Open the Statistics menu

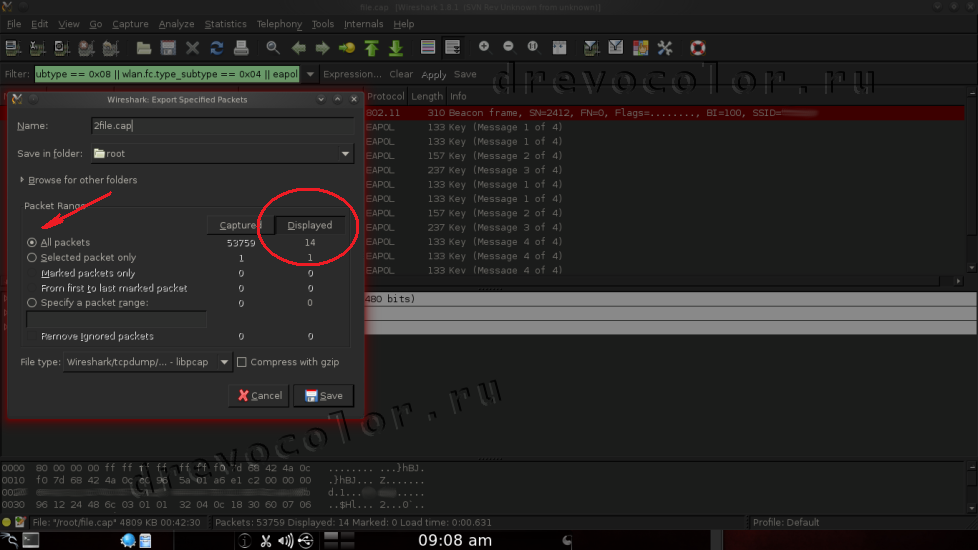coord(225,24)
